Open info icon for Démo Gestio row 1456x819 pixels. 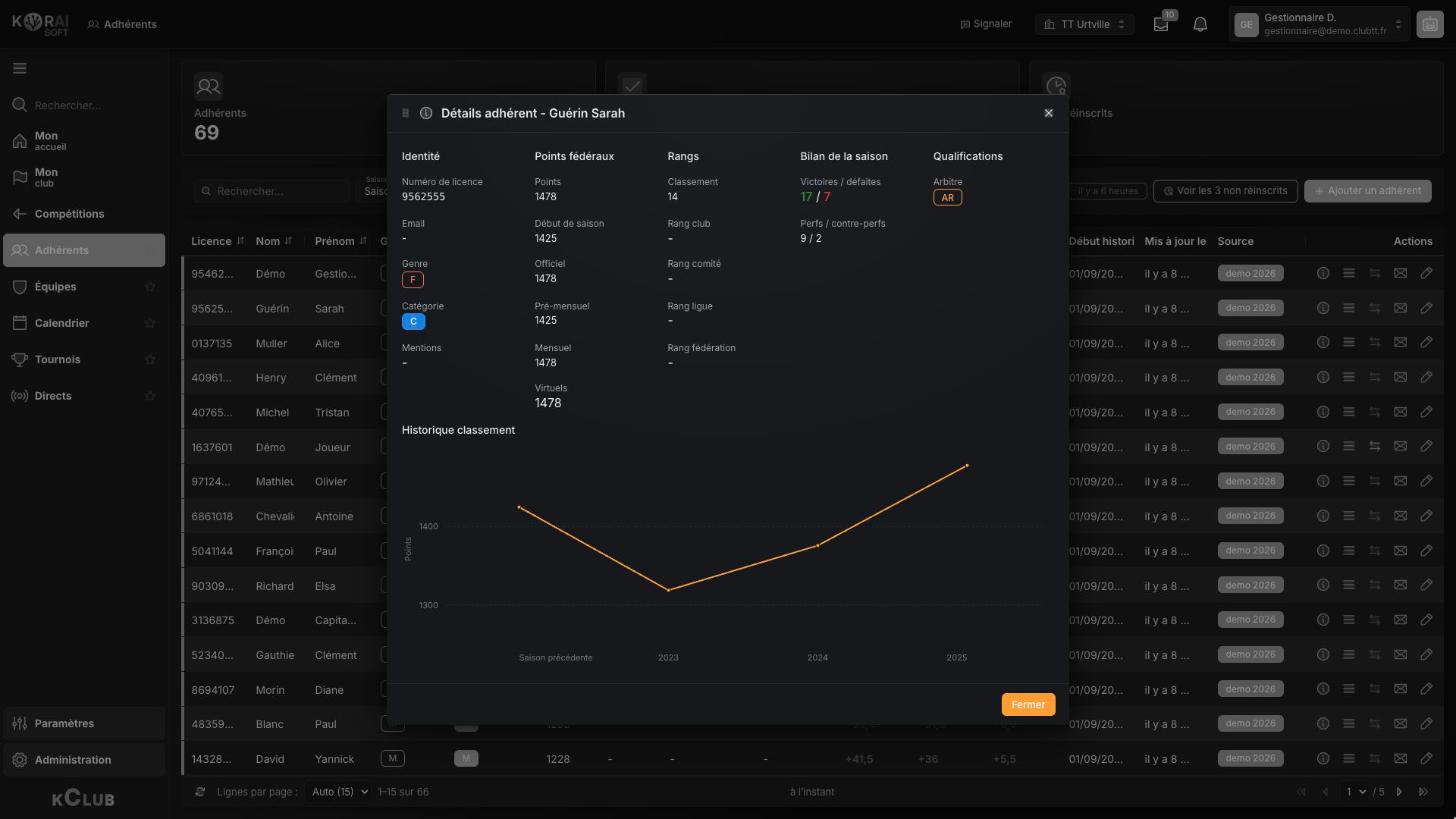(1322, 273)
